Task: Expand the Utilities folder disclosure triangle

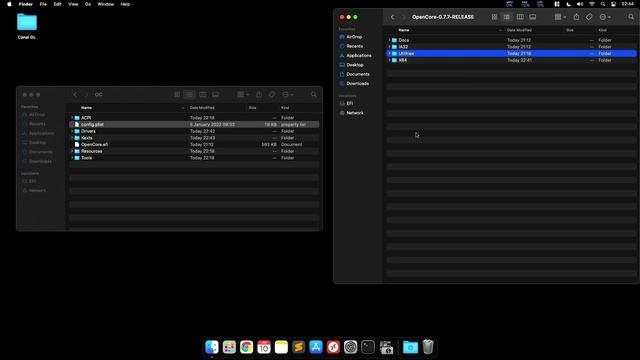Action: coord(389,53)
